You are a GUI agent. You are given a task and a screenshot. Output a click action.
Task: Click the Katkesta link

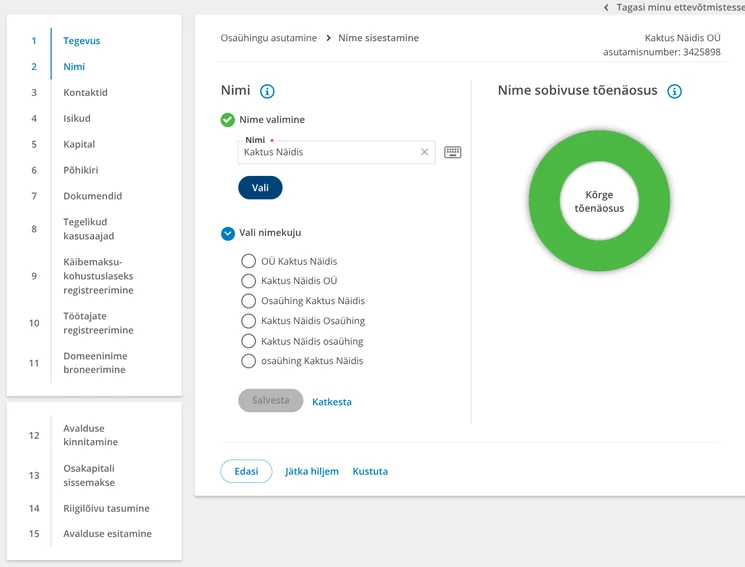332,402
